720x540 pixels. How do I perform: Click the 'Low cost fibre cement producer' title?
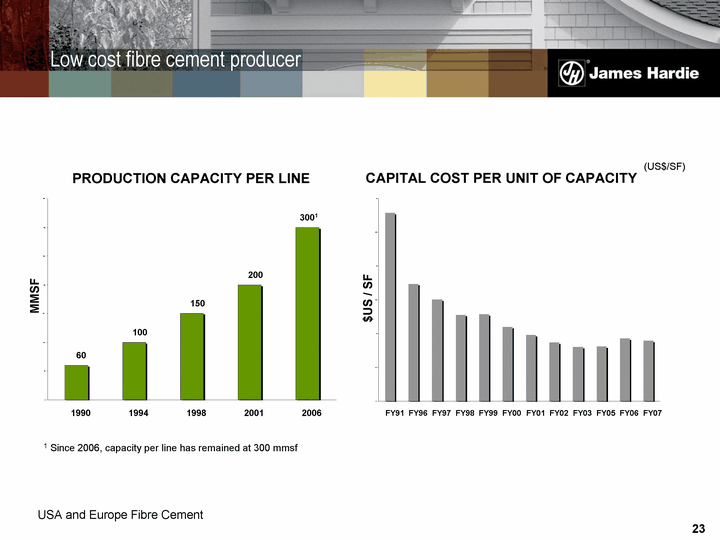click(x=176, y=61)
